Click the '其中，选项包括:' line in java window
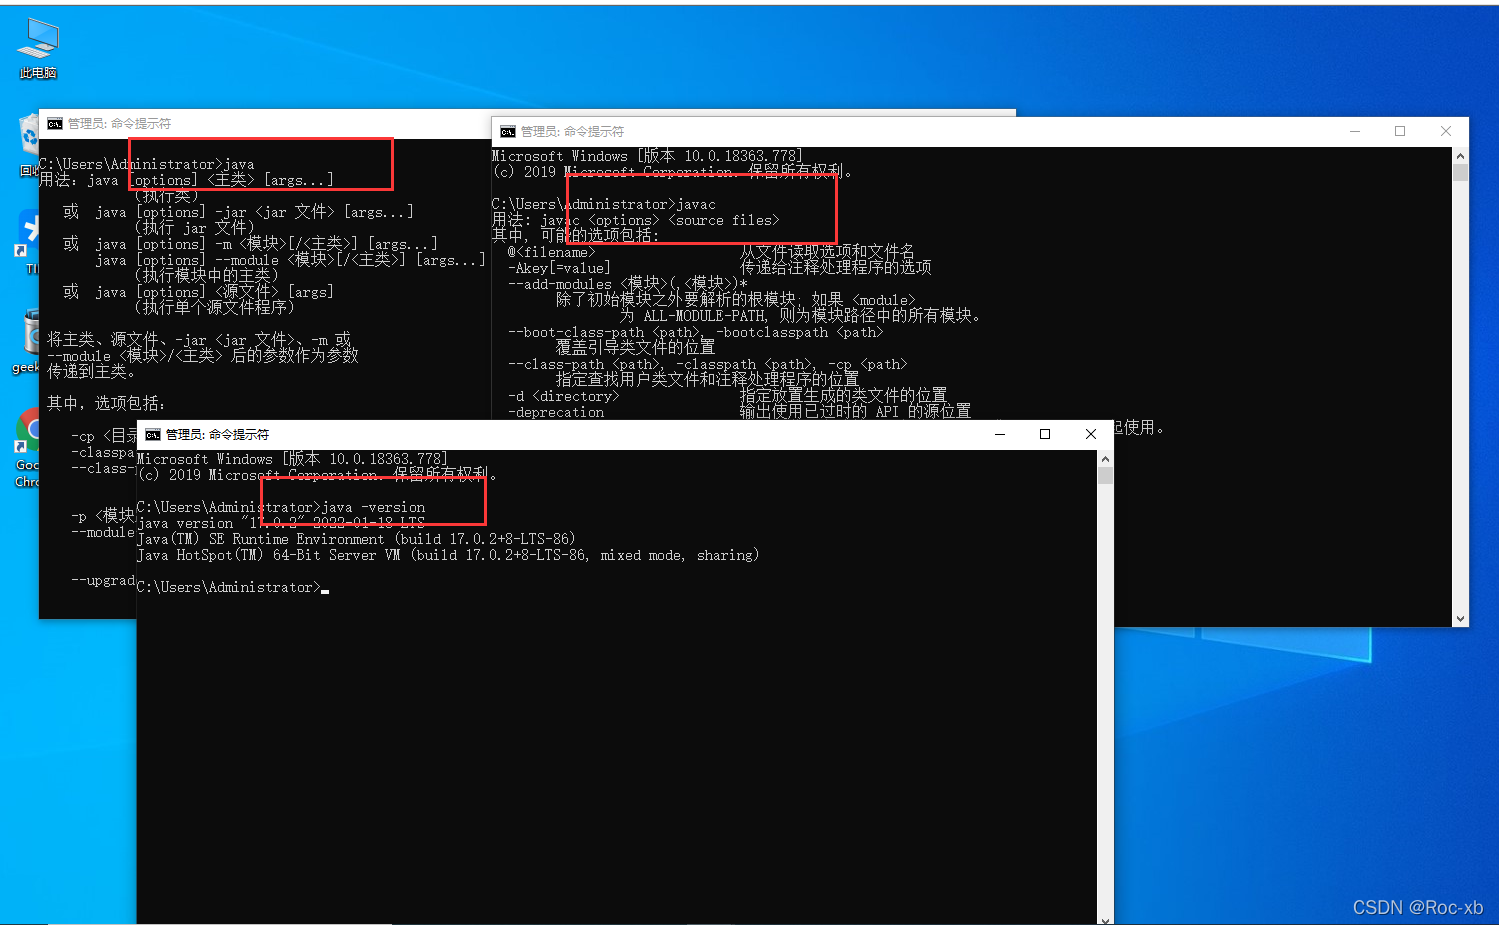 tap(106, 403)
